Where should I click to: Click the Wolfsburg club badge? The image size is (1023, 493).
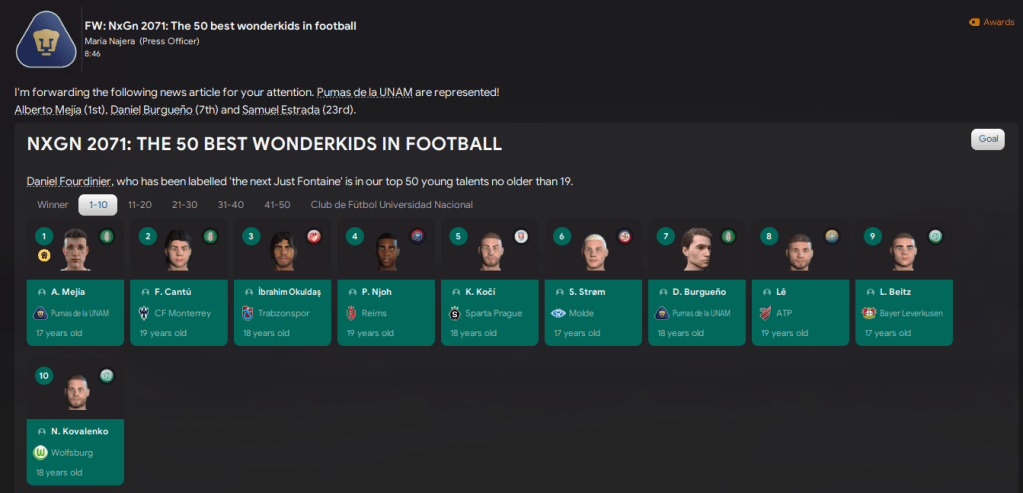click(x=40, y=452)
